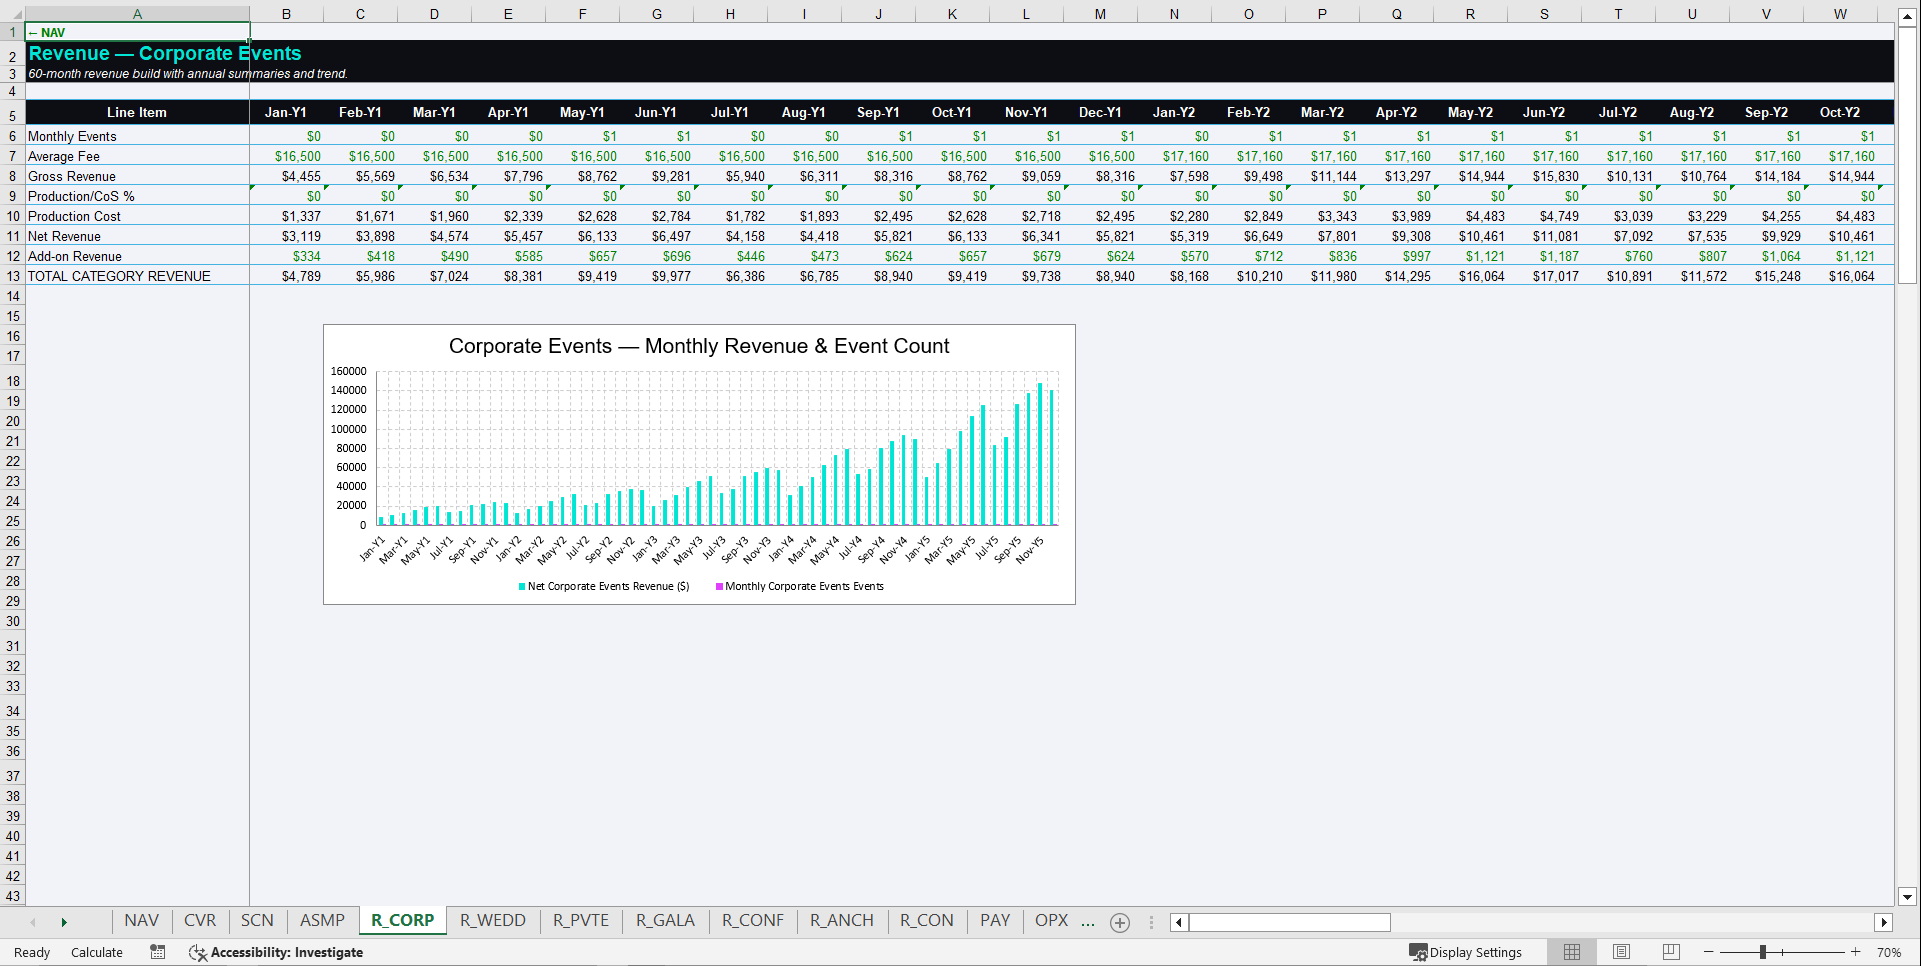The image size is (1921, 966).
Task: Click the 'Net Revenue' row label
Action: 64,236
